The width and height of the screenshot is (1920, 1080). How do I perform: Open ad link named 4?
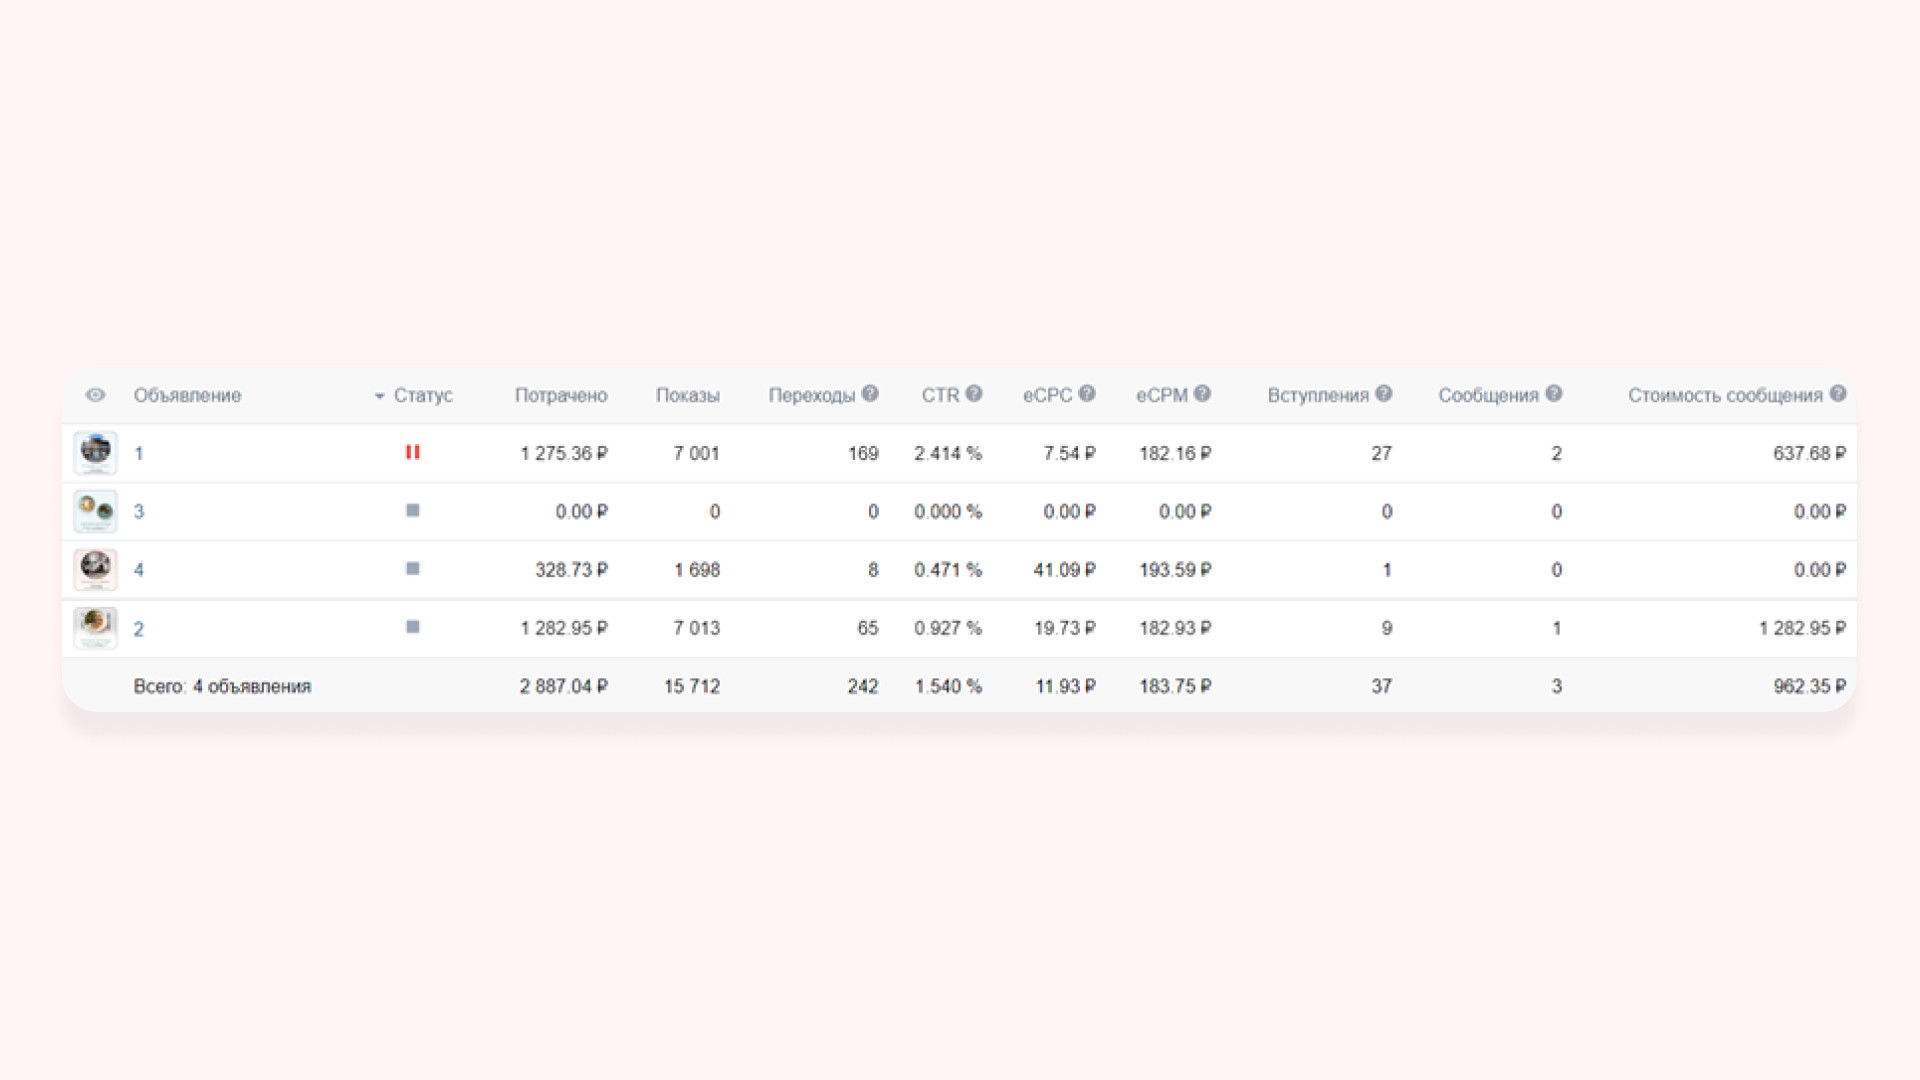pyautogui.click(x=139, y=570)
